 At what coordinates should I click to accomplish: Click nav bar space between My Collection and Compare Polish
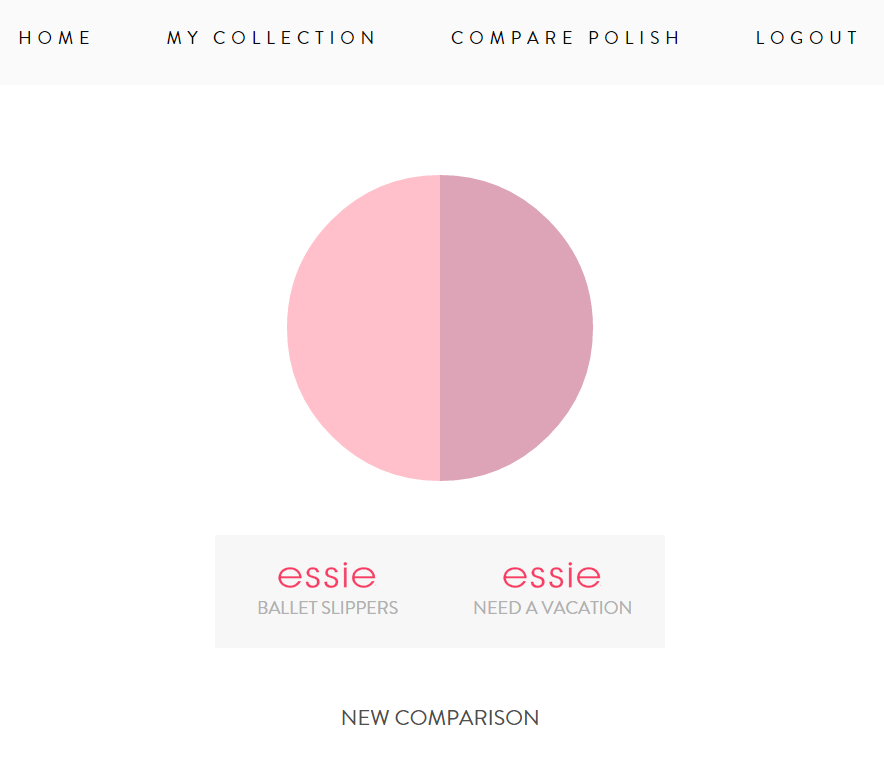(414, 38)
